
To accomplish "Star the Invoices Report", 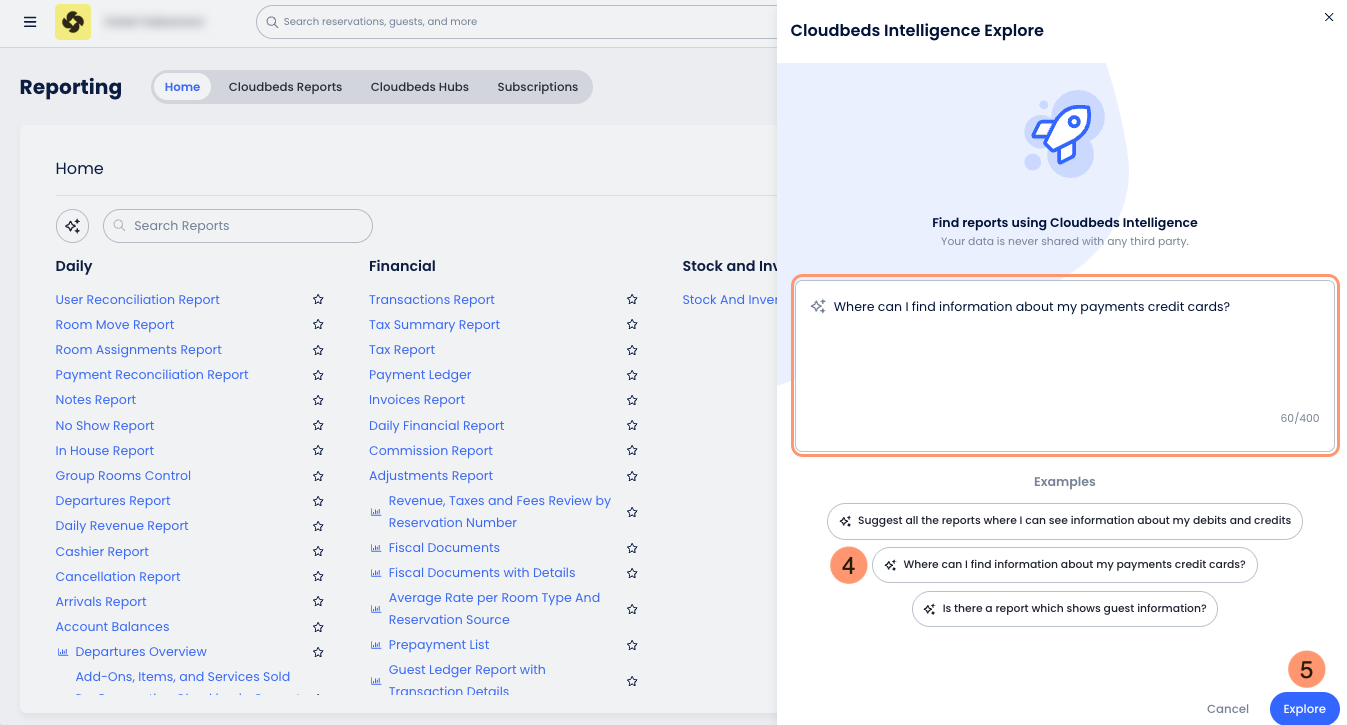I will 632,400.
